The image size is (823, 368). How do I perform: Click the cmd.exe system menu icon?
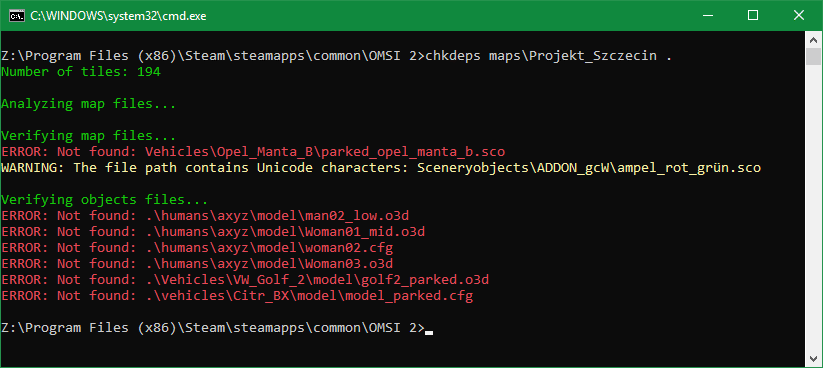(x=17, y=16)
